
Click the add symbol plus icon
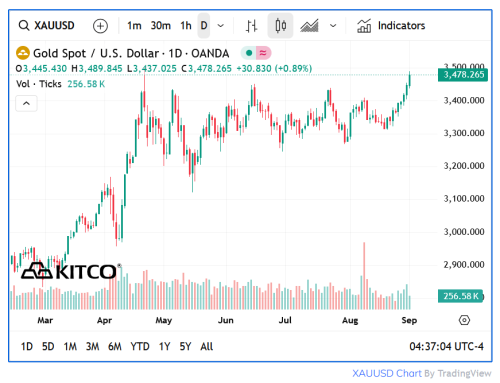100,26
